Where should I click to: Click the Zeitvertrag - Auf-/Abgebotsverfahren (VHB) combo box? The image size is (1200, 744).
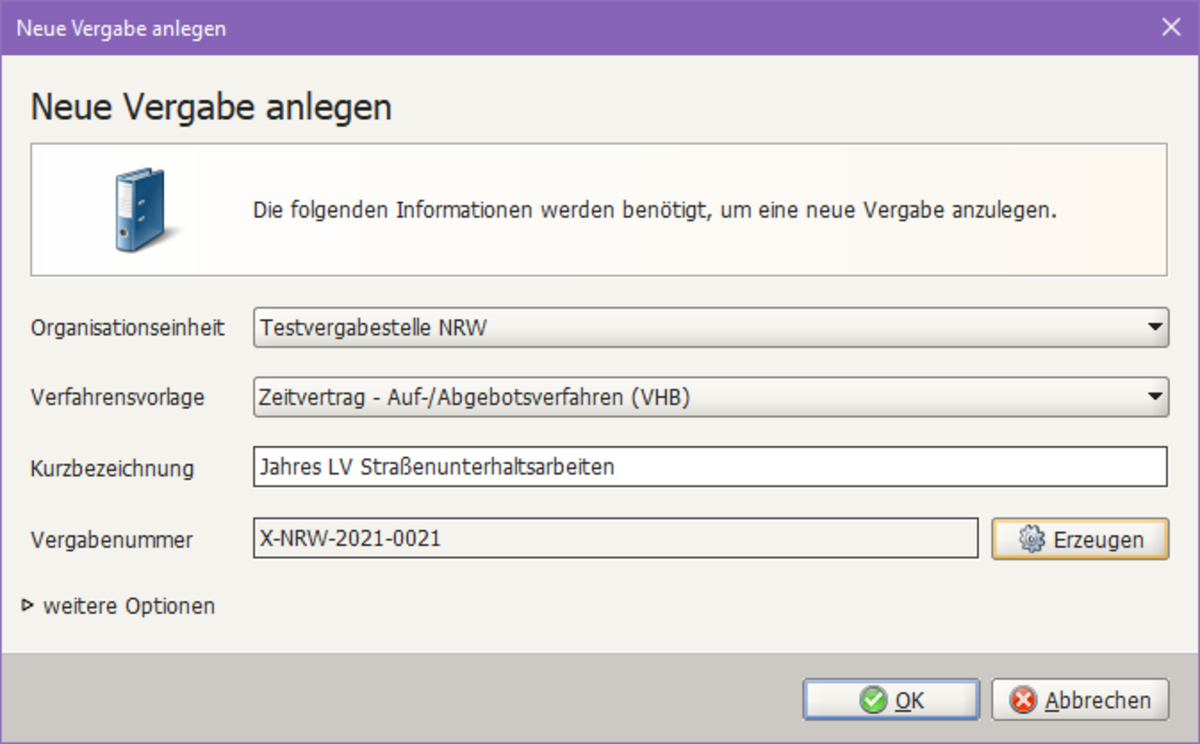[700, 397]
